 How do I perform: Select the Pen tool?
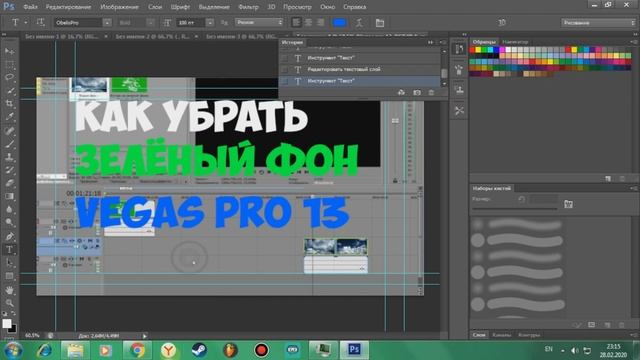9,236
